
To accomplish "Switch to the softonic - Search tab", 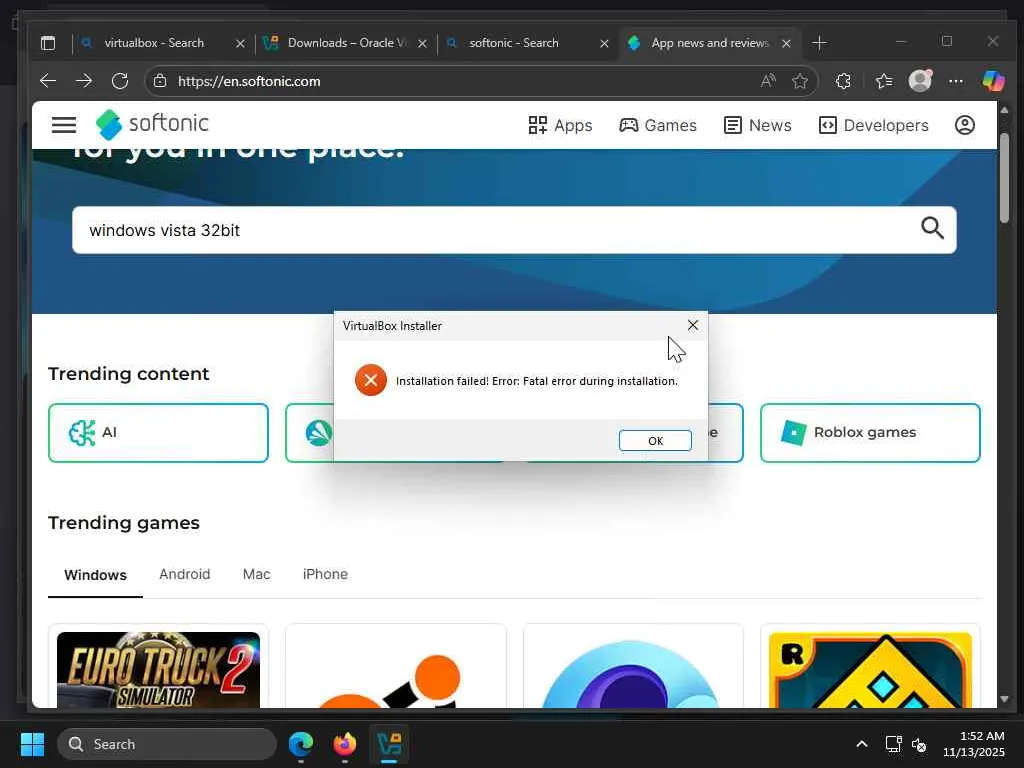I will point(514,43).
